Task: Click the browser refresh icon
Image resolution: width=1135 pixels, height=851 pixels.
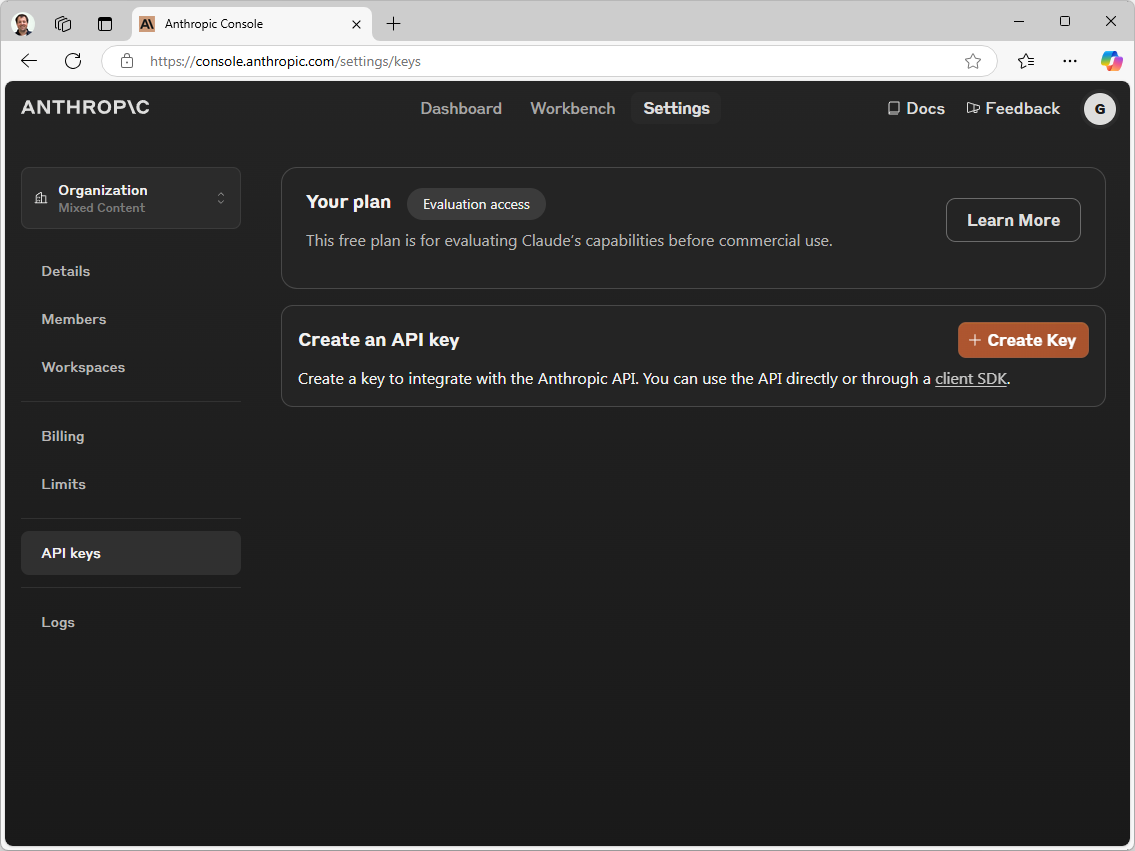Action: pyautogui.click(x=73, y=61)
